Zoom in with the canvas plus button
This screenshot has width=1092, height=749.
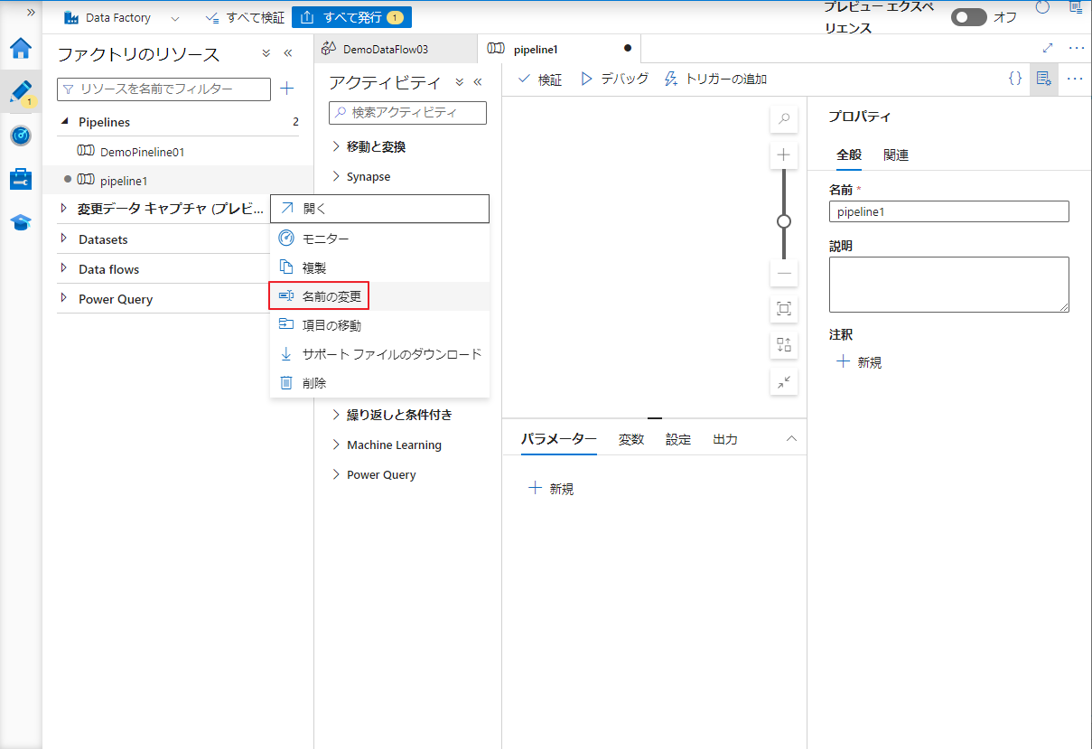pos(784,155)
